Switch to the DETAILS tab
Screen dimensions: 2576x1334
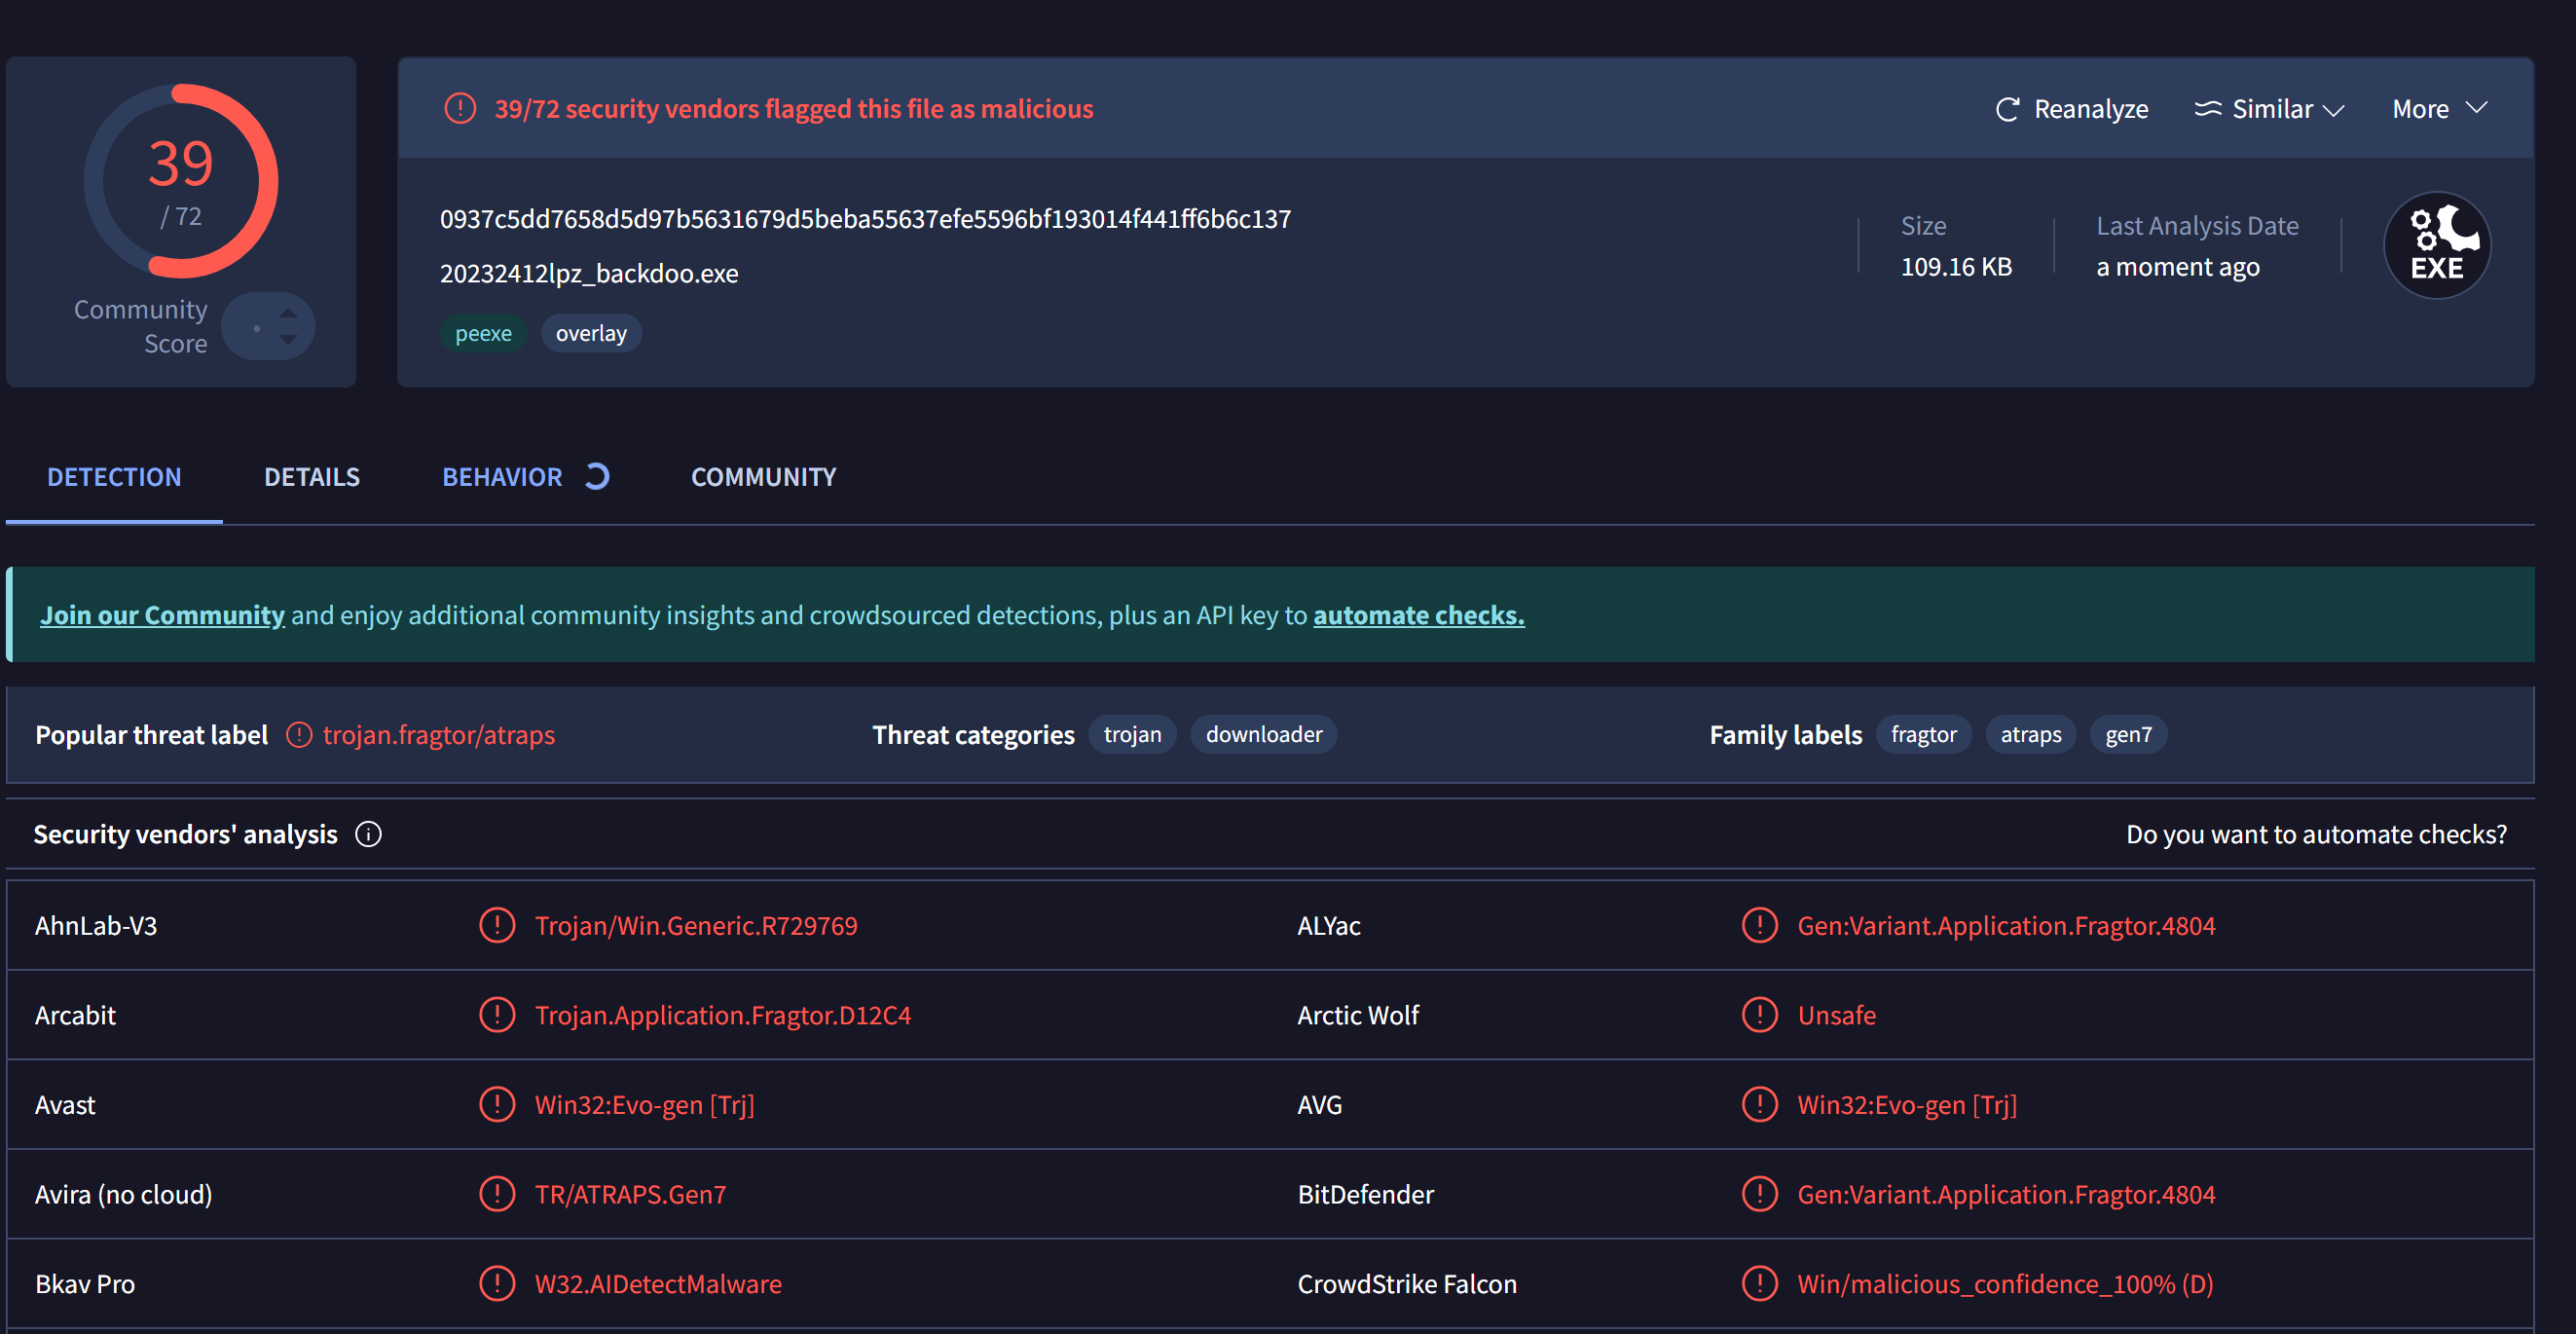point(311,477)
